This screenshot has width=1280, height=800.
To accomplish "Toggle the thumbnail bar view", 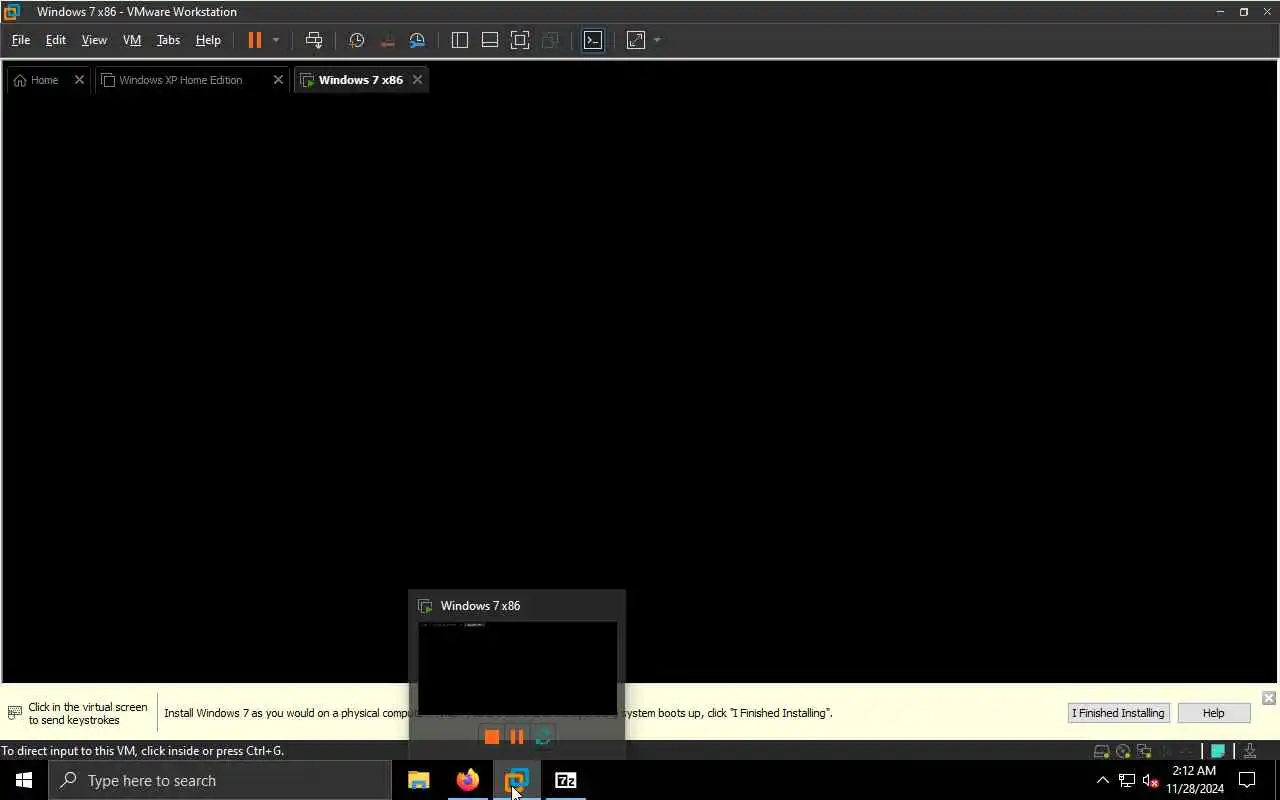I will click(x=490, y=40).
